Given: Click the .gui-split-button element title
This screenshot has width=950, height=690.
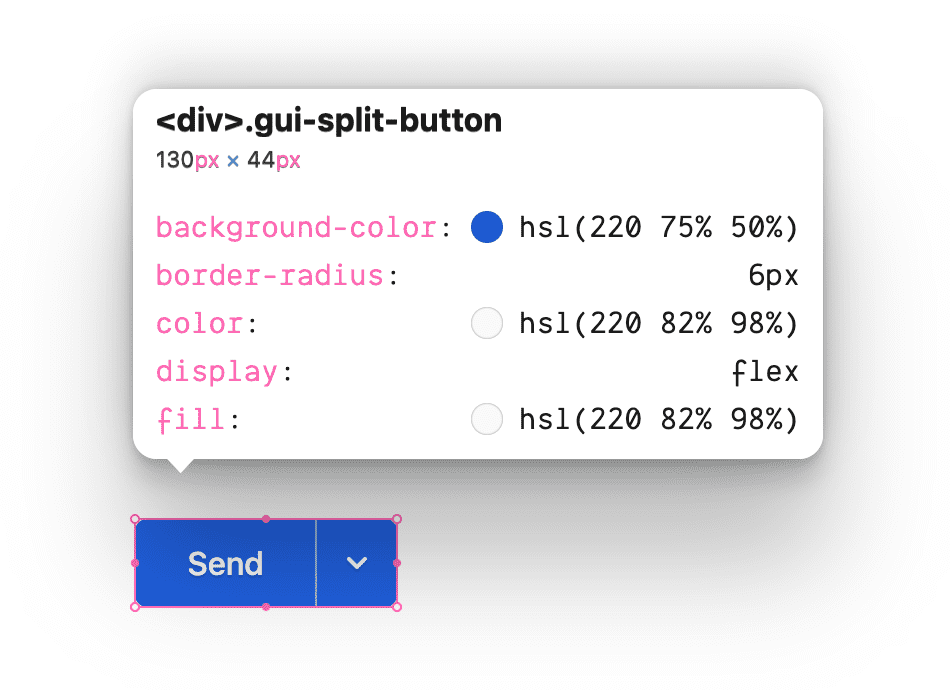Looking at the screenshot, I should [328, 120].
